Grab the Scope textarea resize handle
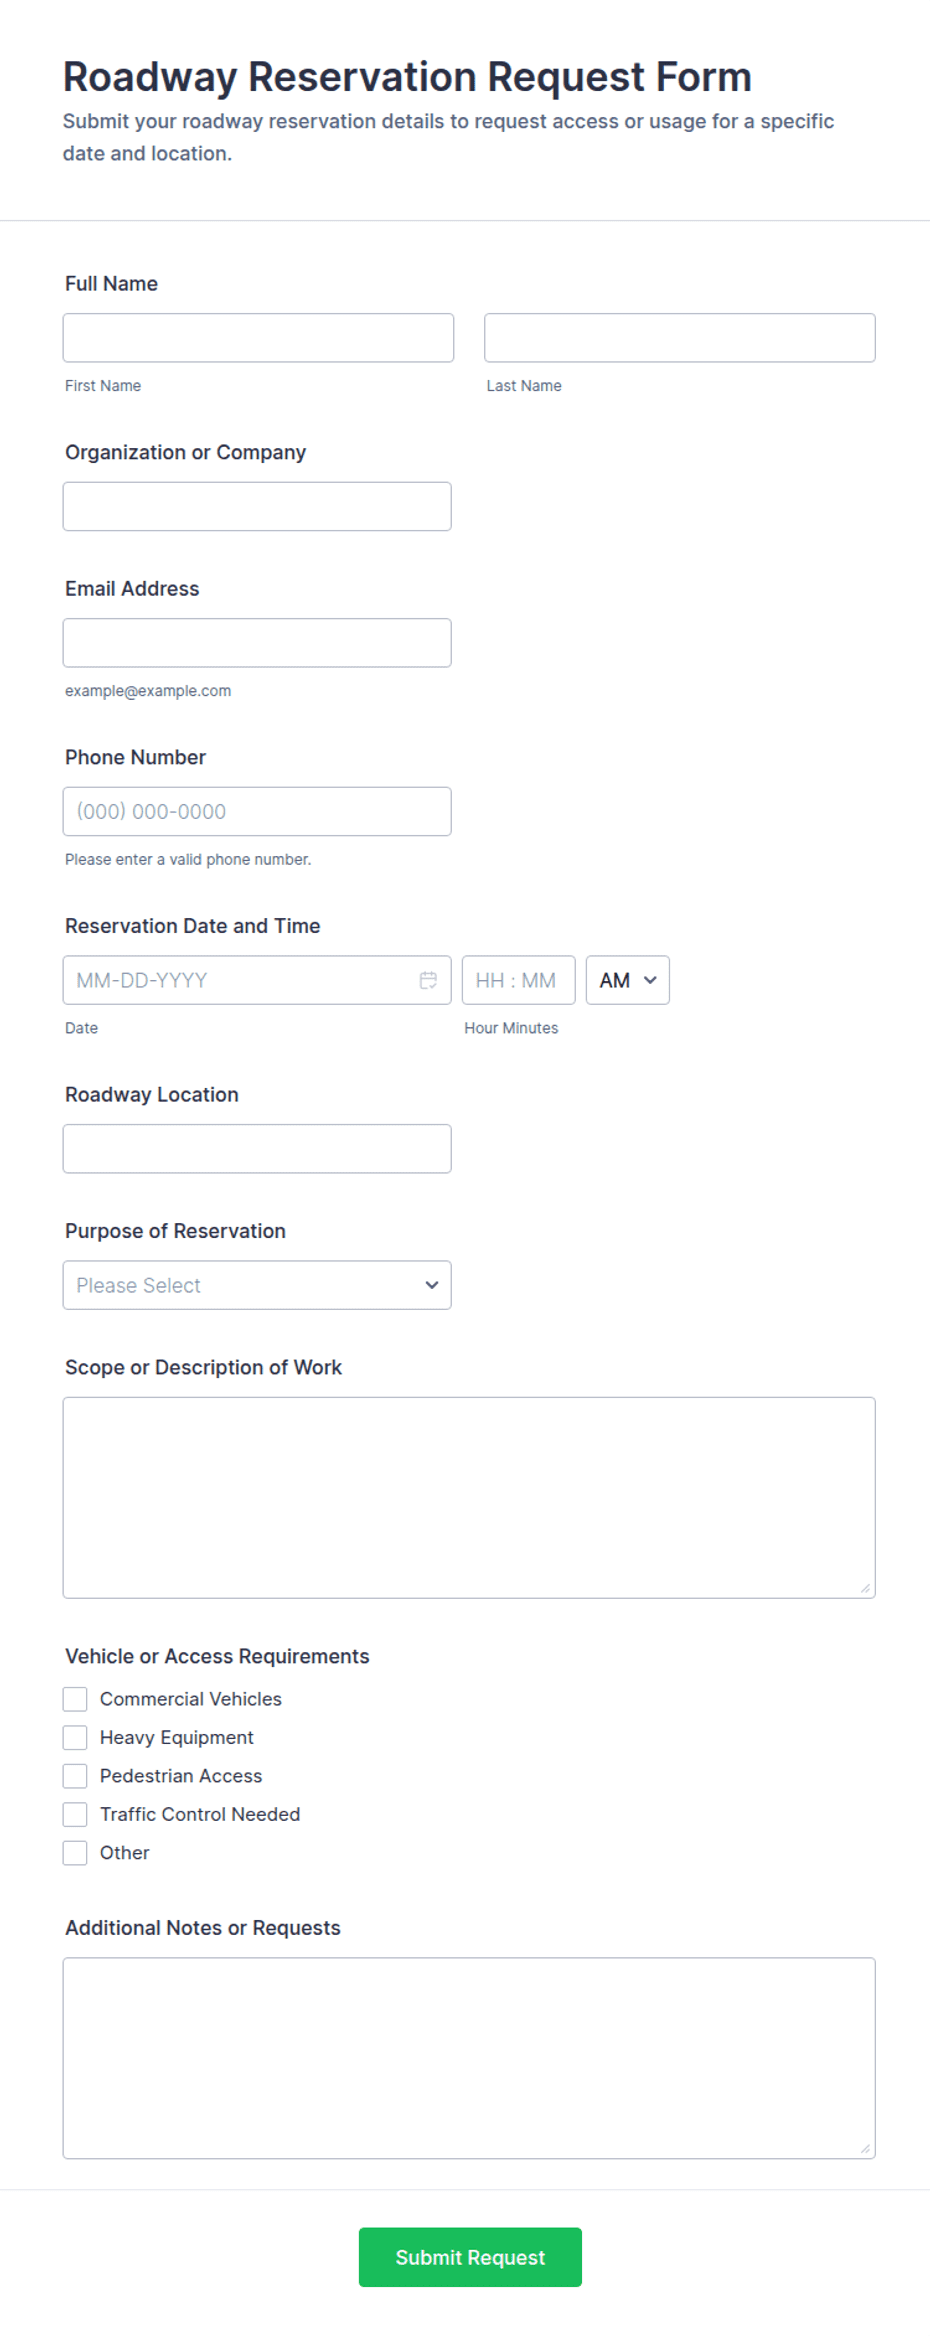This screenshot has height=2336, width=930. (865, 1588)
